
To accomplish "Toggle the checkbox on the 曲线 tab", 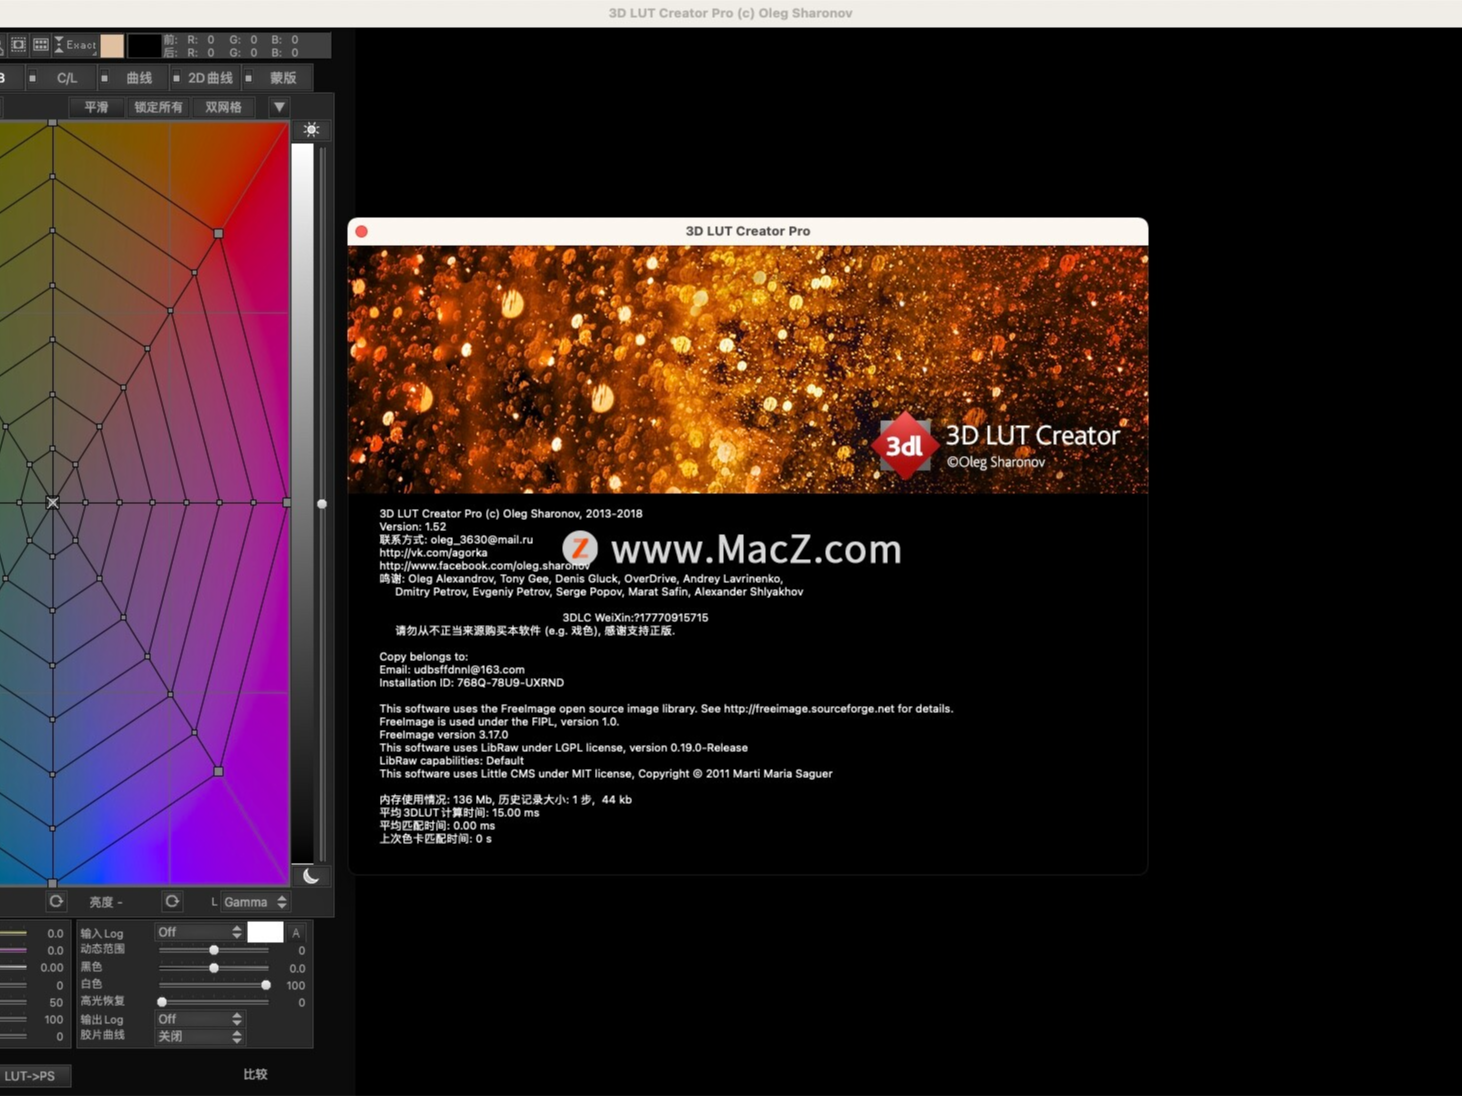I will 104,78.
